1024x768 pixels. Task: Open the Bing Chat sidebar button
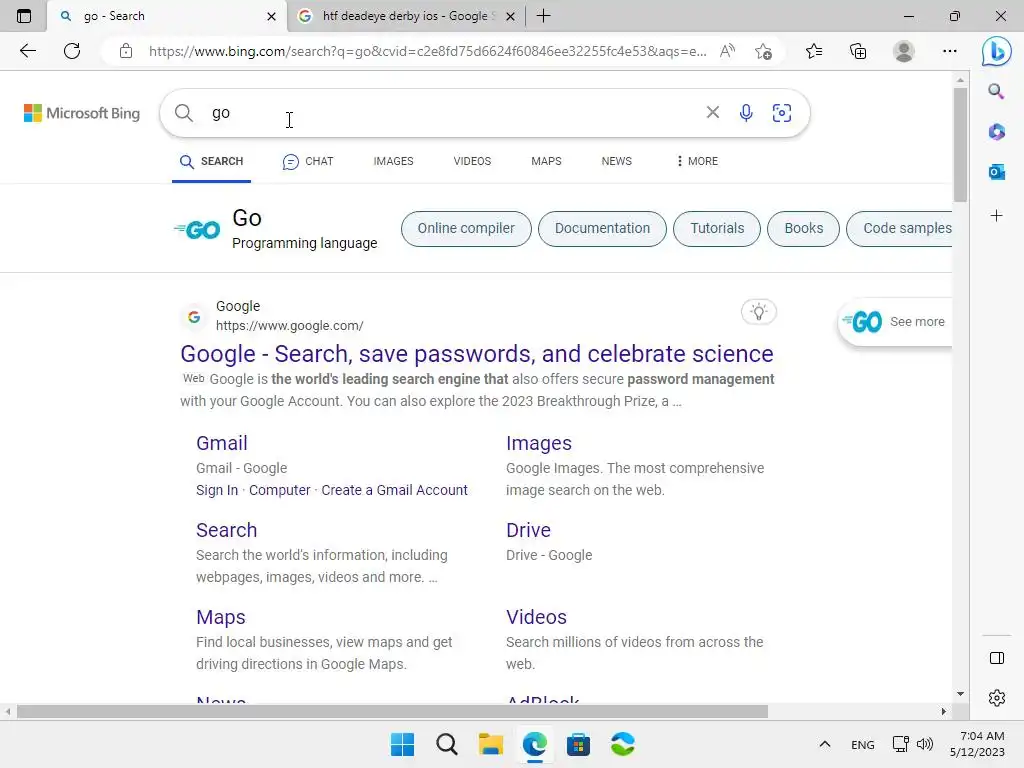tap(997, 51)
